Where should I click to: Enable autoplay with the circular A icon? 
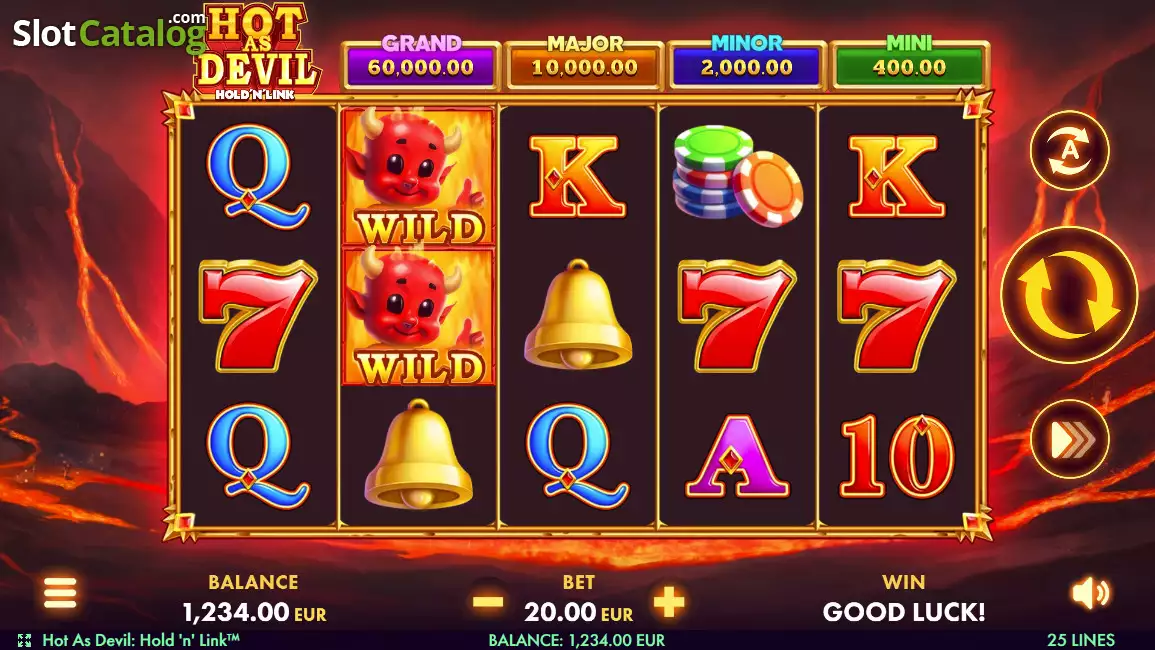pos(1070,150)
